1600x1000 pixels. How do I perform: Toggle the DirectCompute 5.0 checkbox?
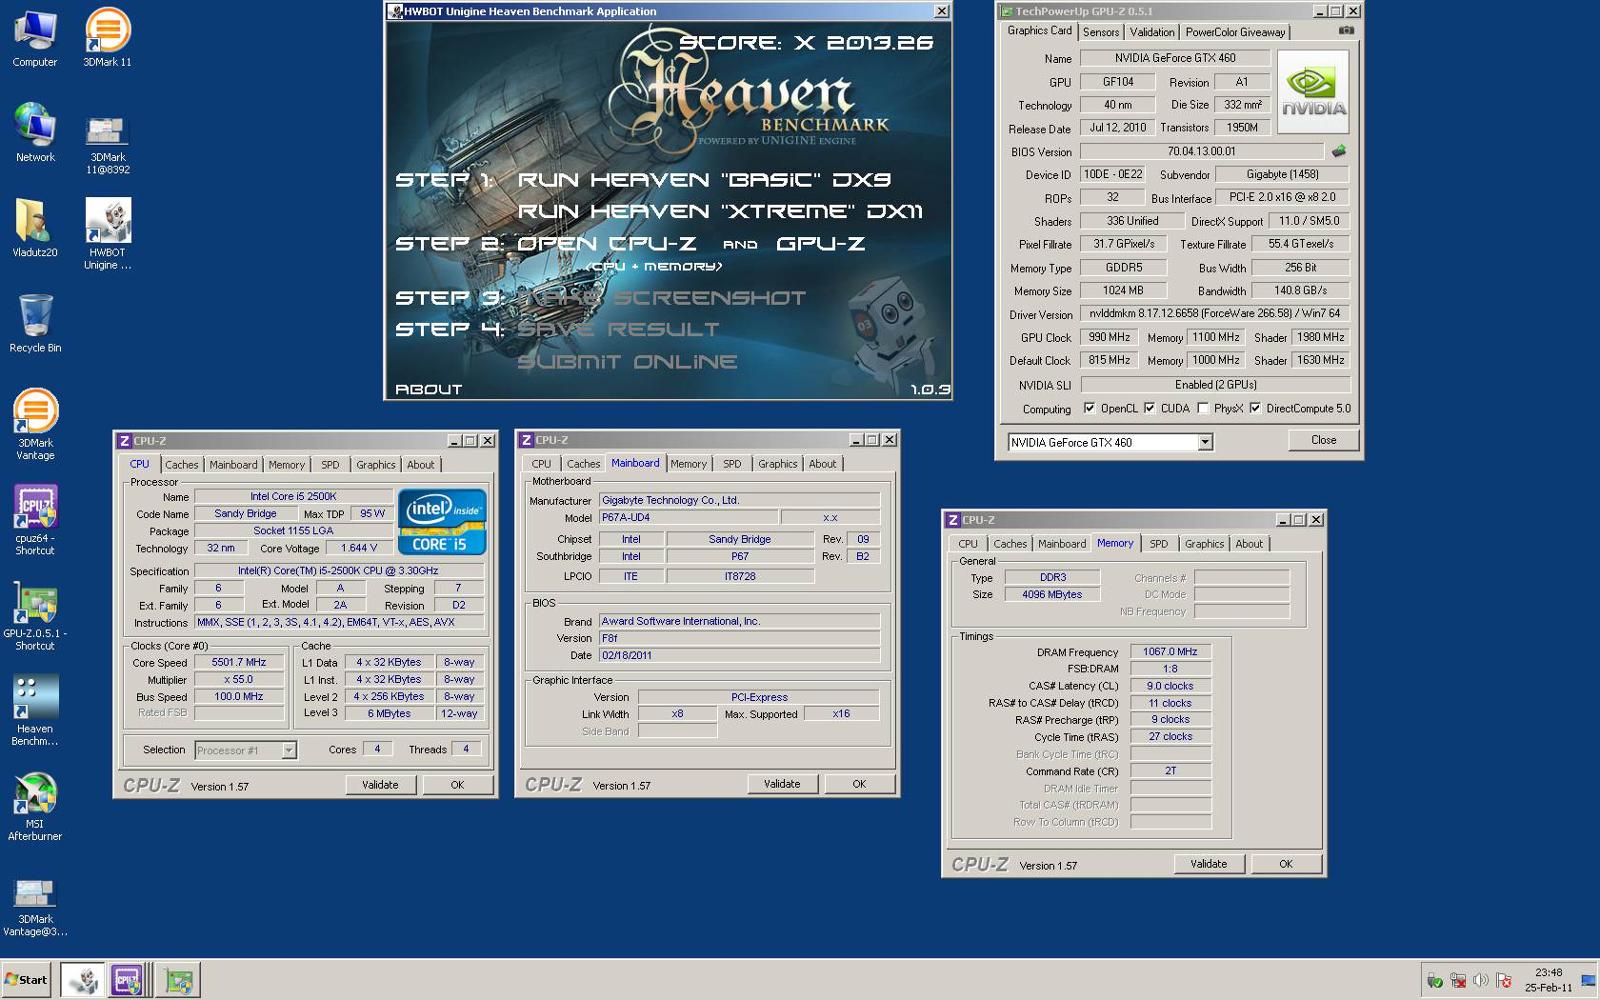pyautogui.click(x=1255, y=408)
